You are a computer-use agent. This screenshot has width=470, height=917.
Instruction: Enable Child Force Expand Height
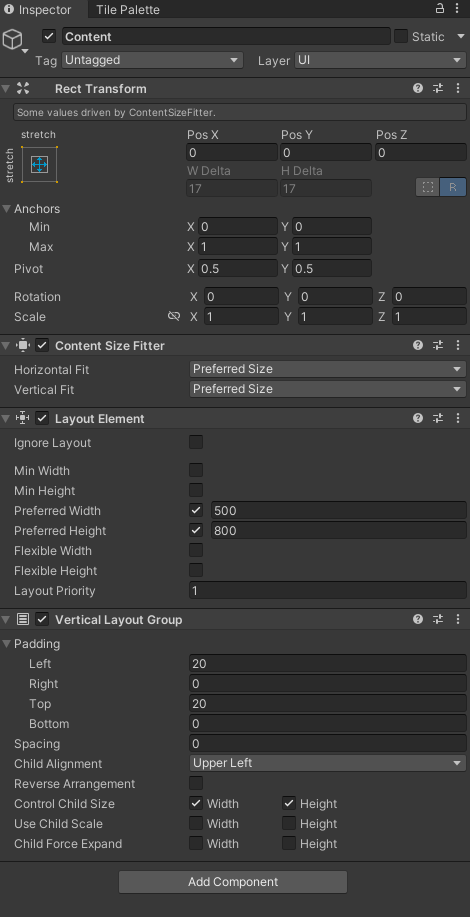pos(289,843)
